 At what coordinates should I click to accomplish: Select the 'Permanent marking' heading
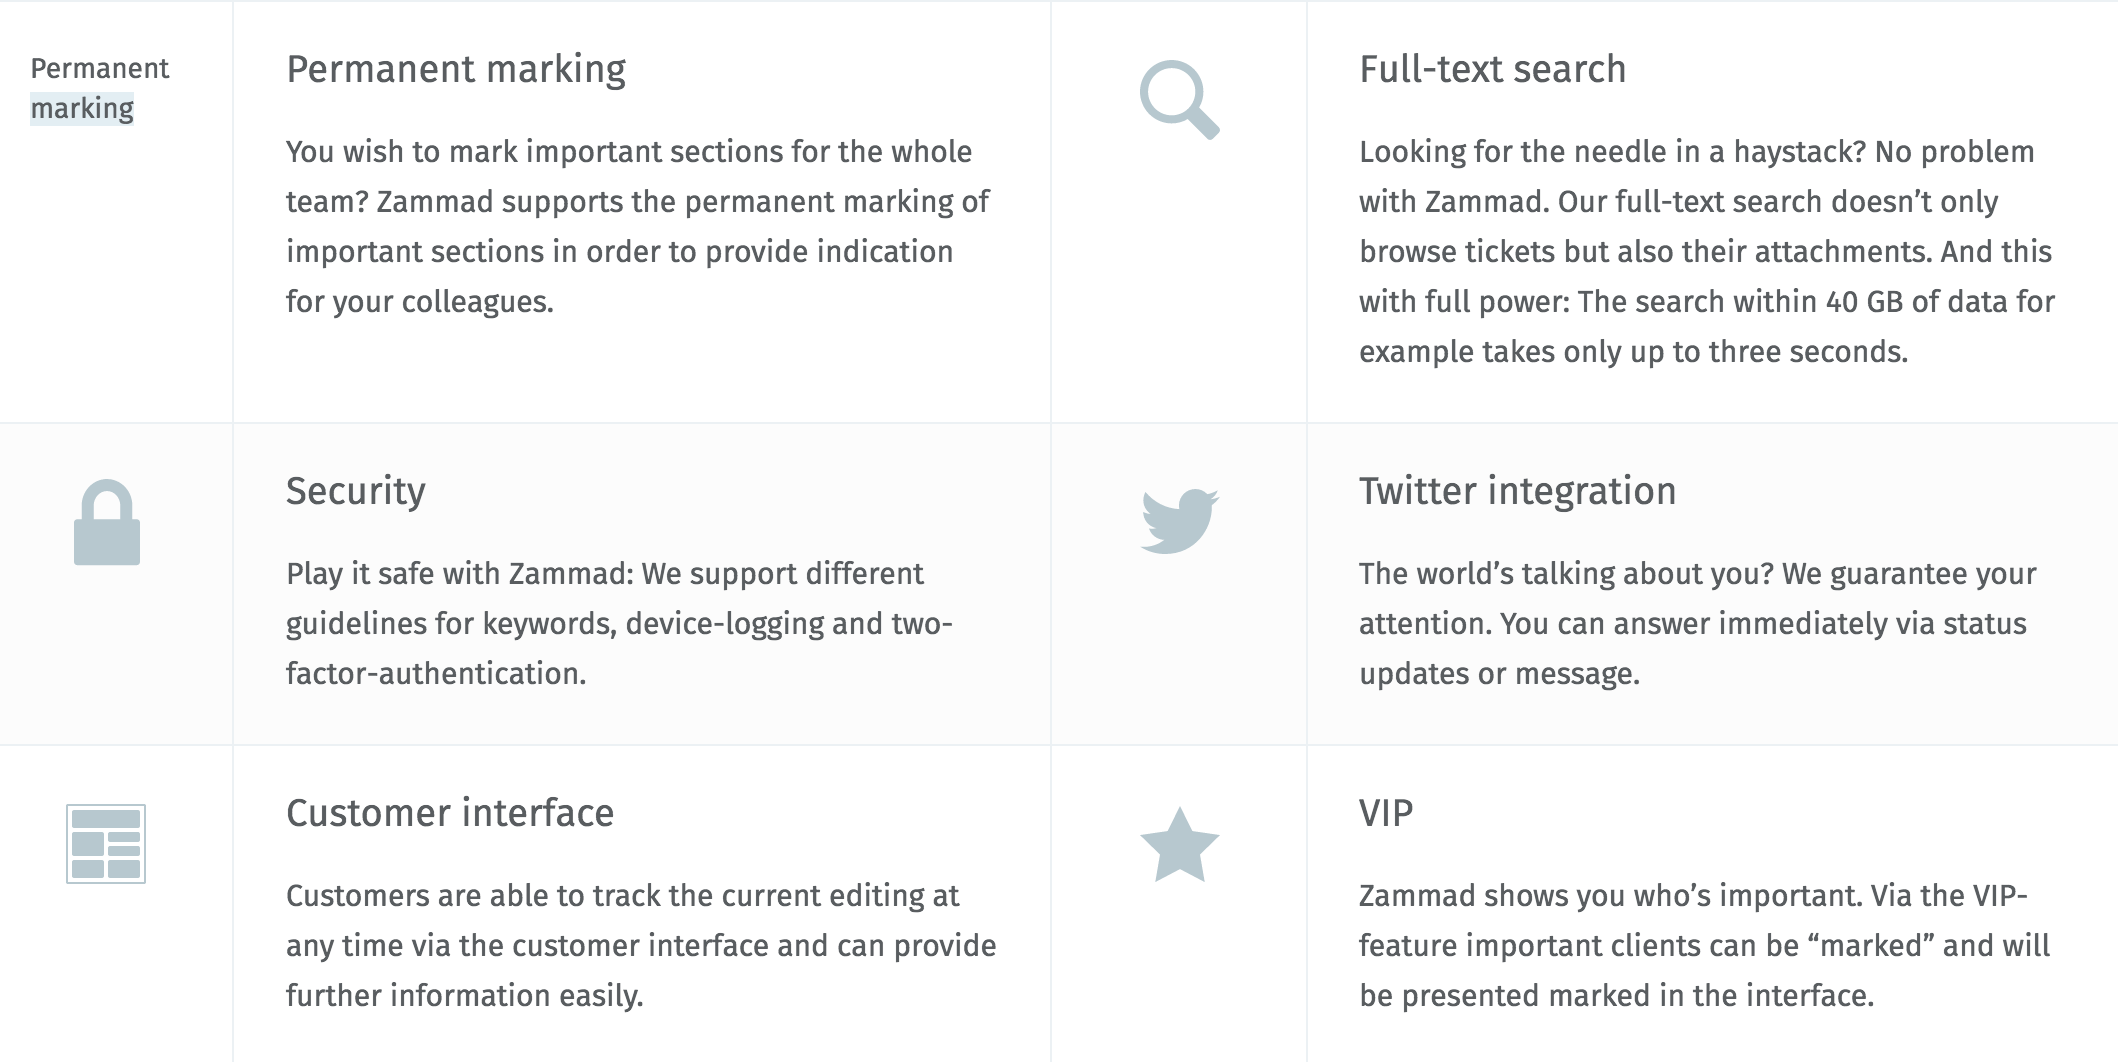coord(456,69)
